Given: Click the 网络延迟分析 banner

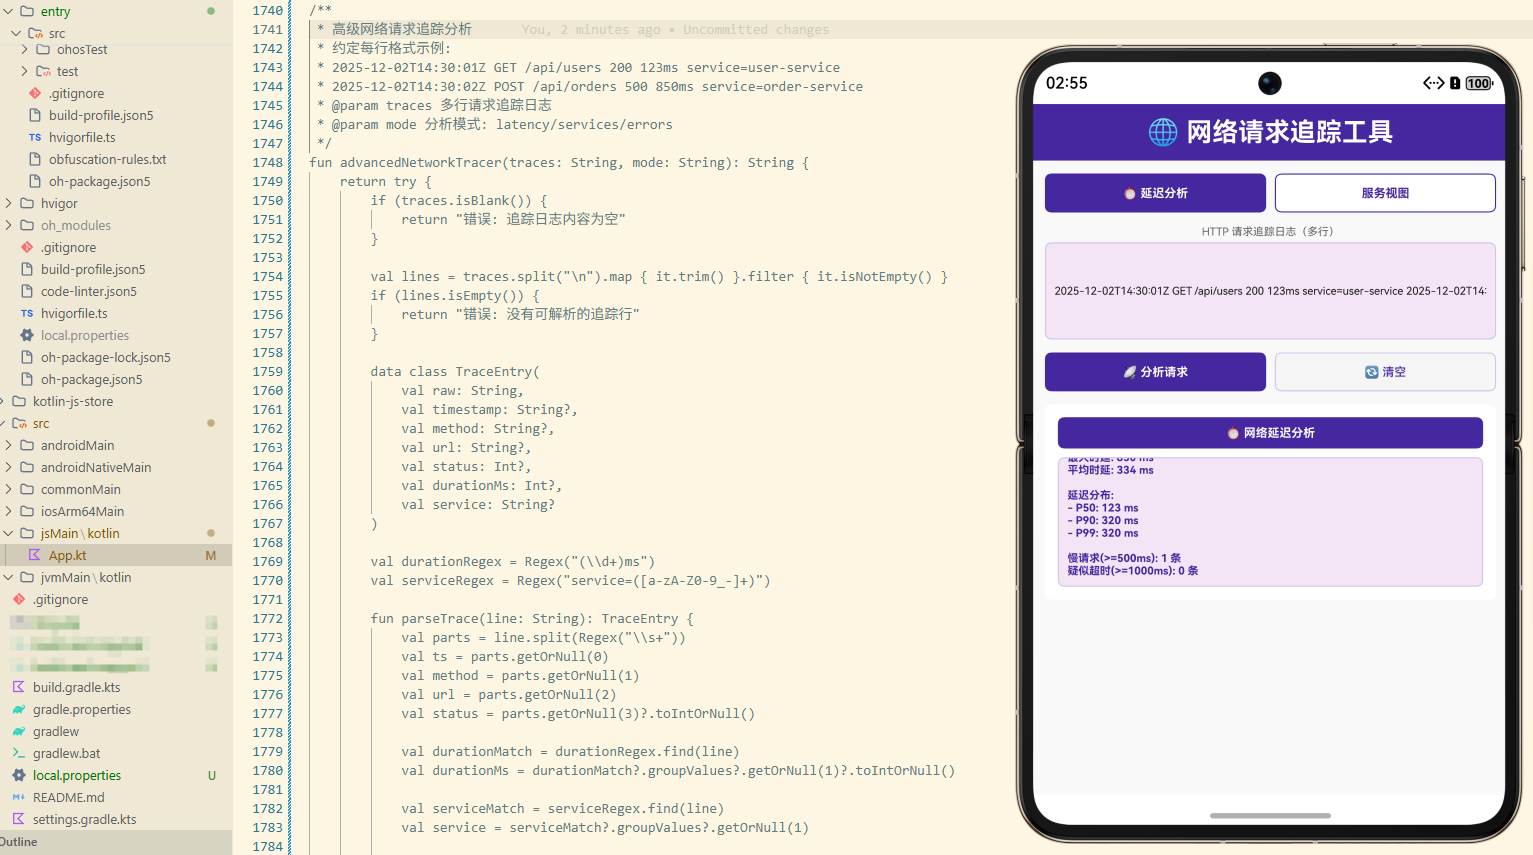Looking at the screenshot, I should (x=1269, y=433).
